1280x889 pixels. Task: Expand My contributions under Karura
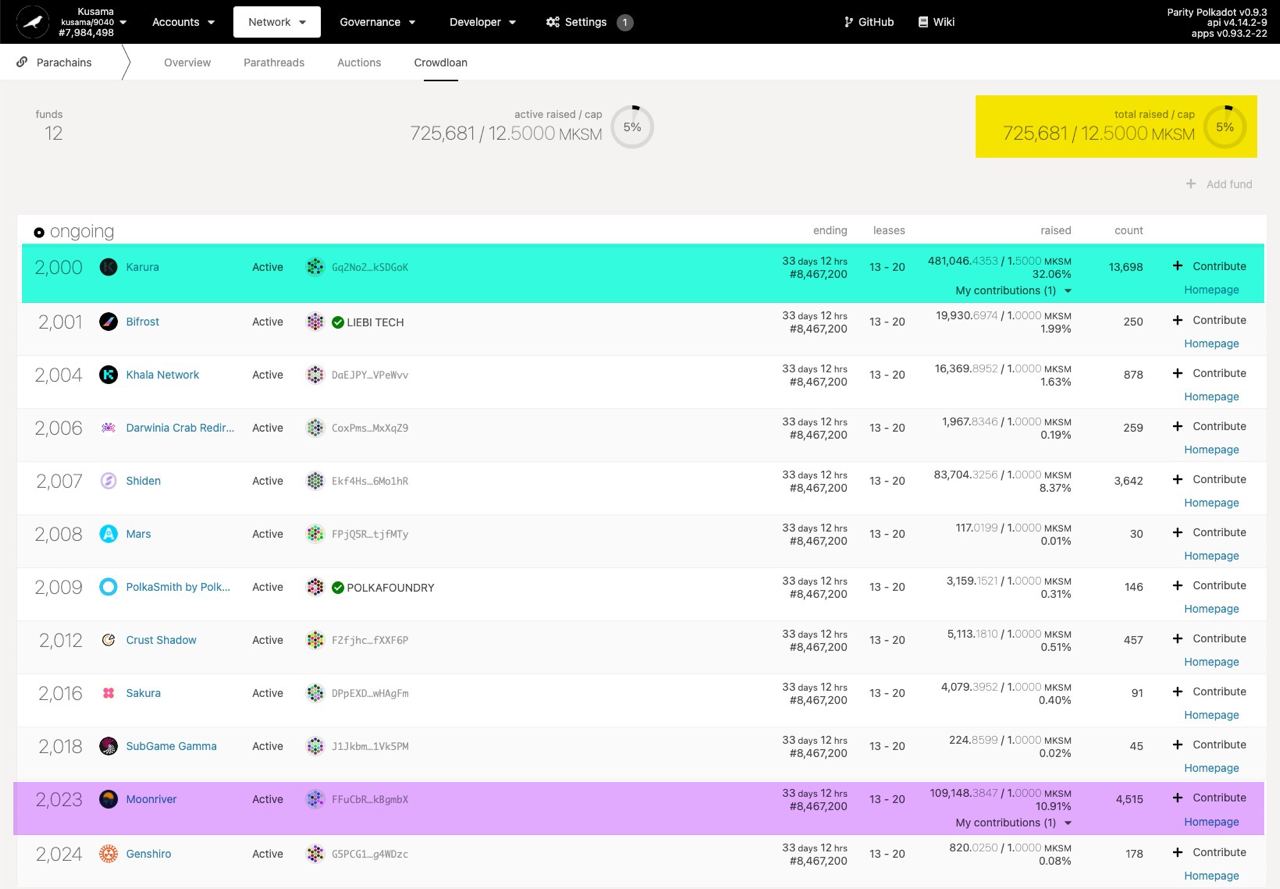(x=1013, y=291)
